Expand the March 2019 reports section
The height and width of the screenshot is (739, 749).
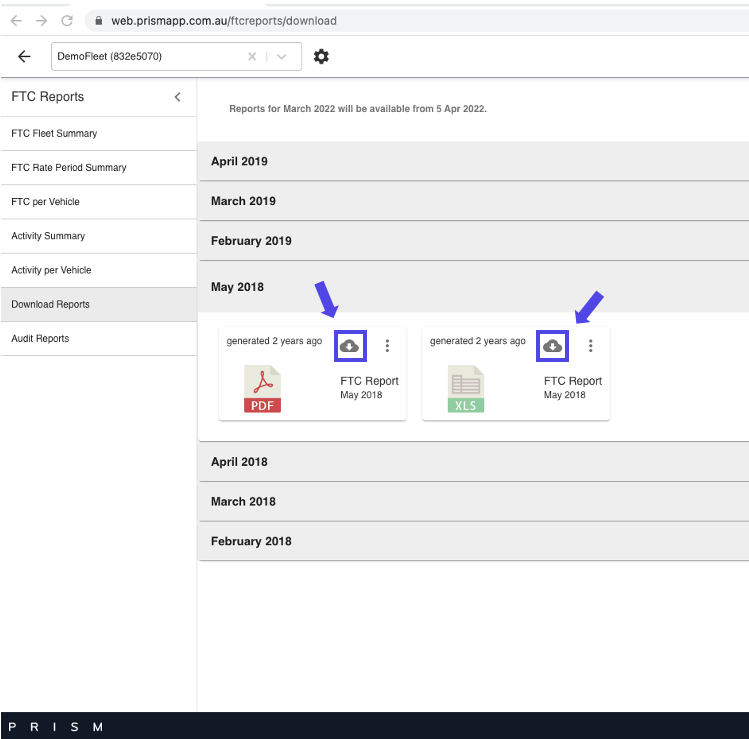[473, 201]
